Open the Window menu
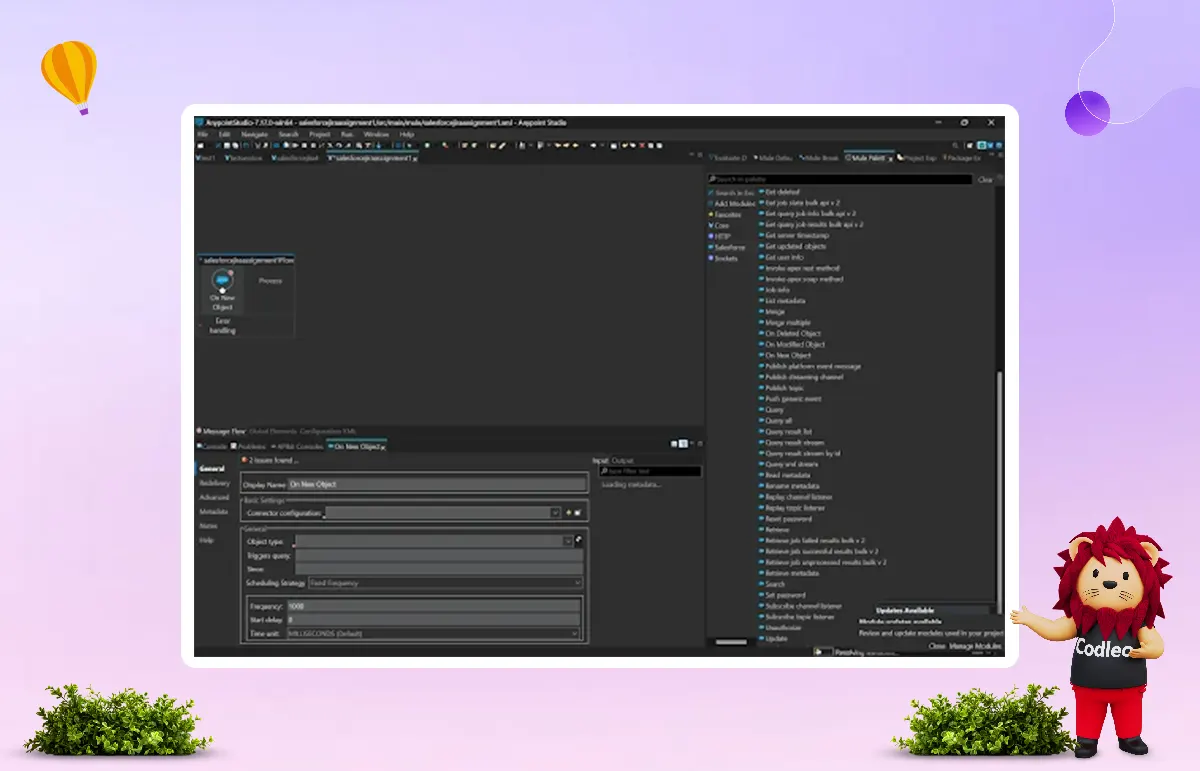The image size is (1200, 771). coord(376,134)
